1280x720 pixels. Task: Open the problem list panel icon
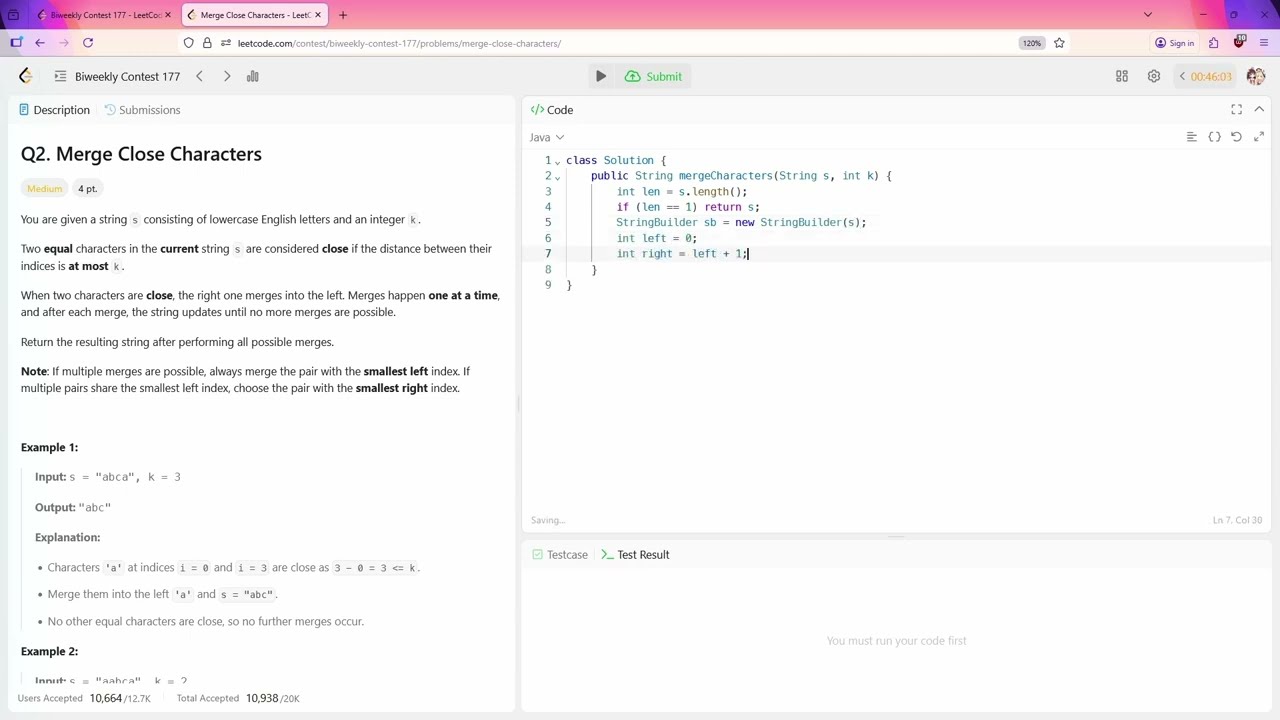(x=60, y=76)
